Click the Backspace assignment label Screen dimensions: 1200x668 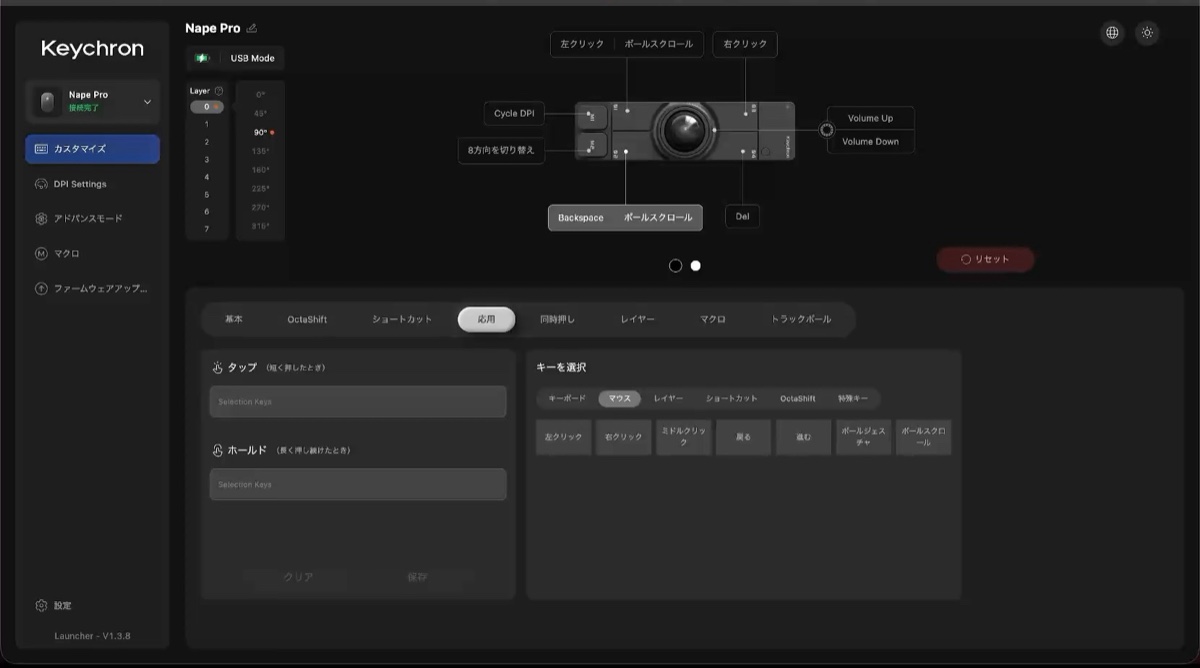coord(581,217)
